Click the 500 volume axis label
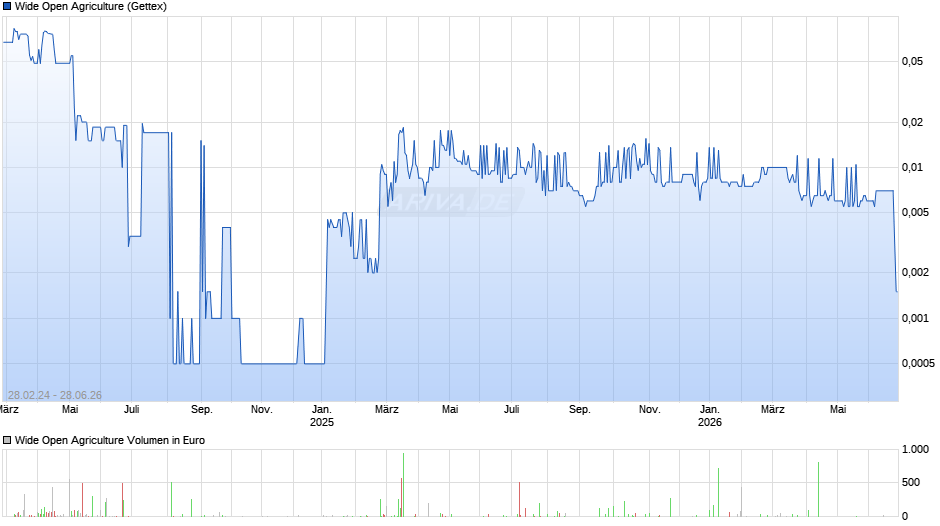 click(911, 482)
